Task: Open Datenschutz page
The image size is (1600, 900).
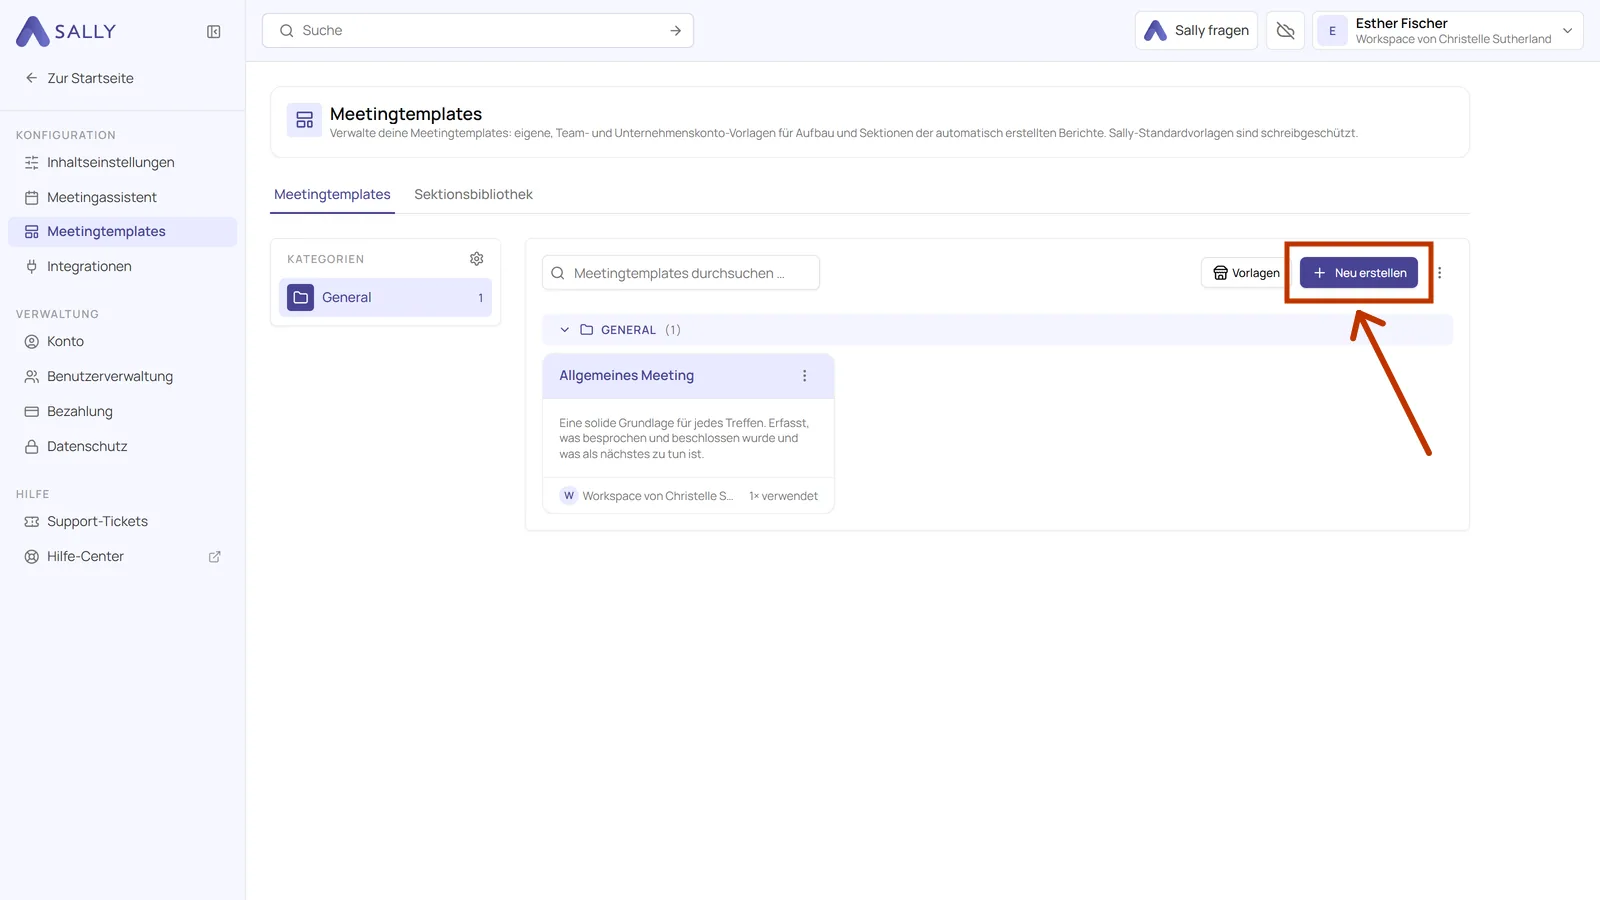Action: click(x=122, y=446)
